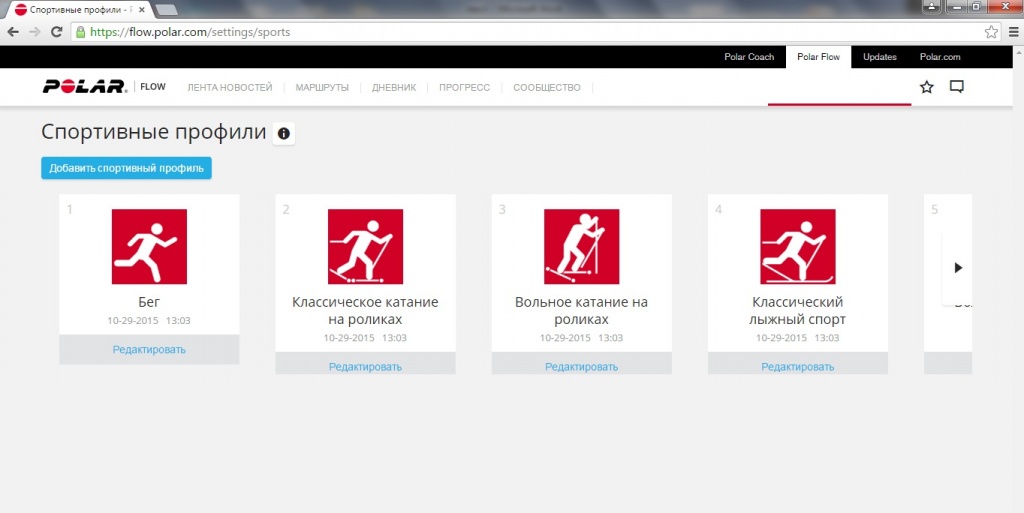Click the green padlock security icon
Viewport: 1024px width, 513px height.
pyautogui.click(x=80, y=32)
